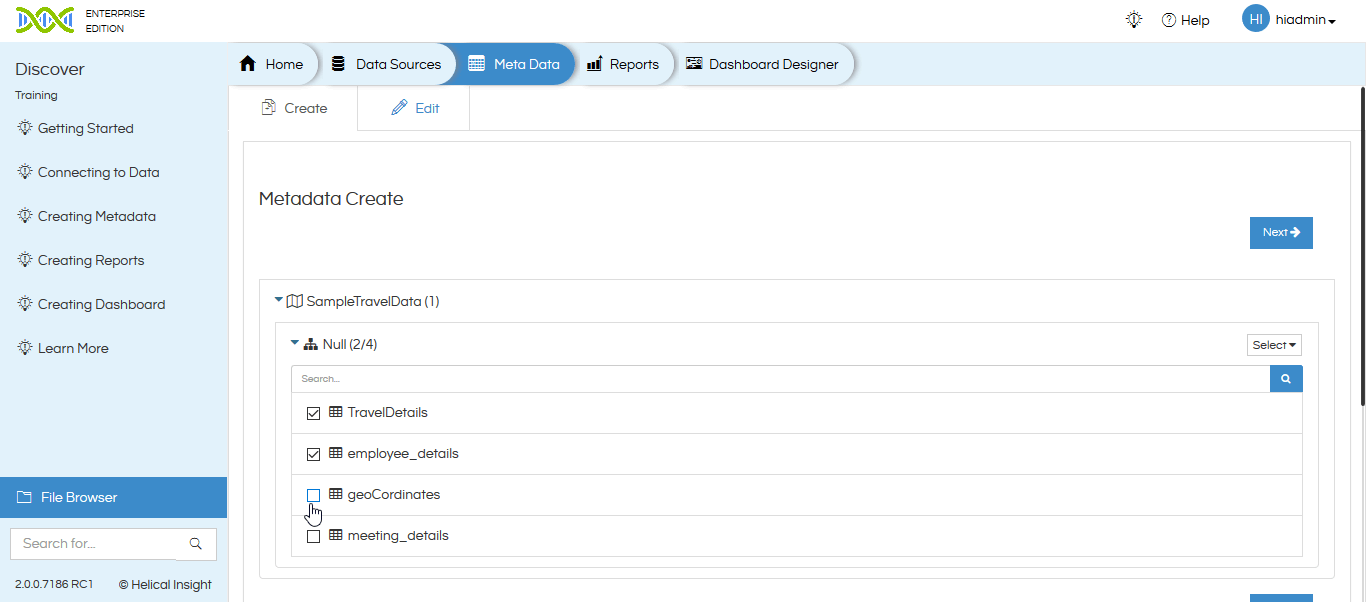Click the Null schema hierarchy icon
This screenshot has width=1366, height=602.
tap(310, 345)
